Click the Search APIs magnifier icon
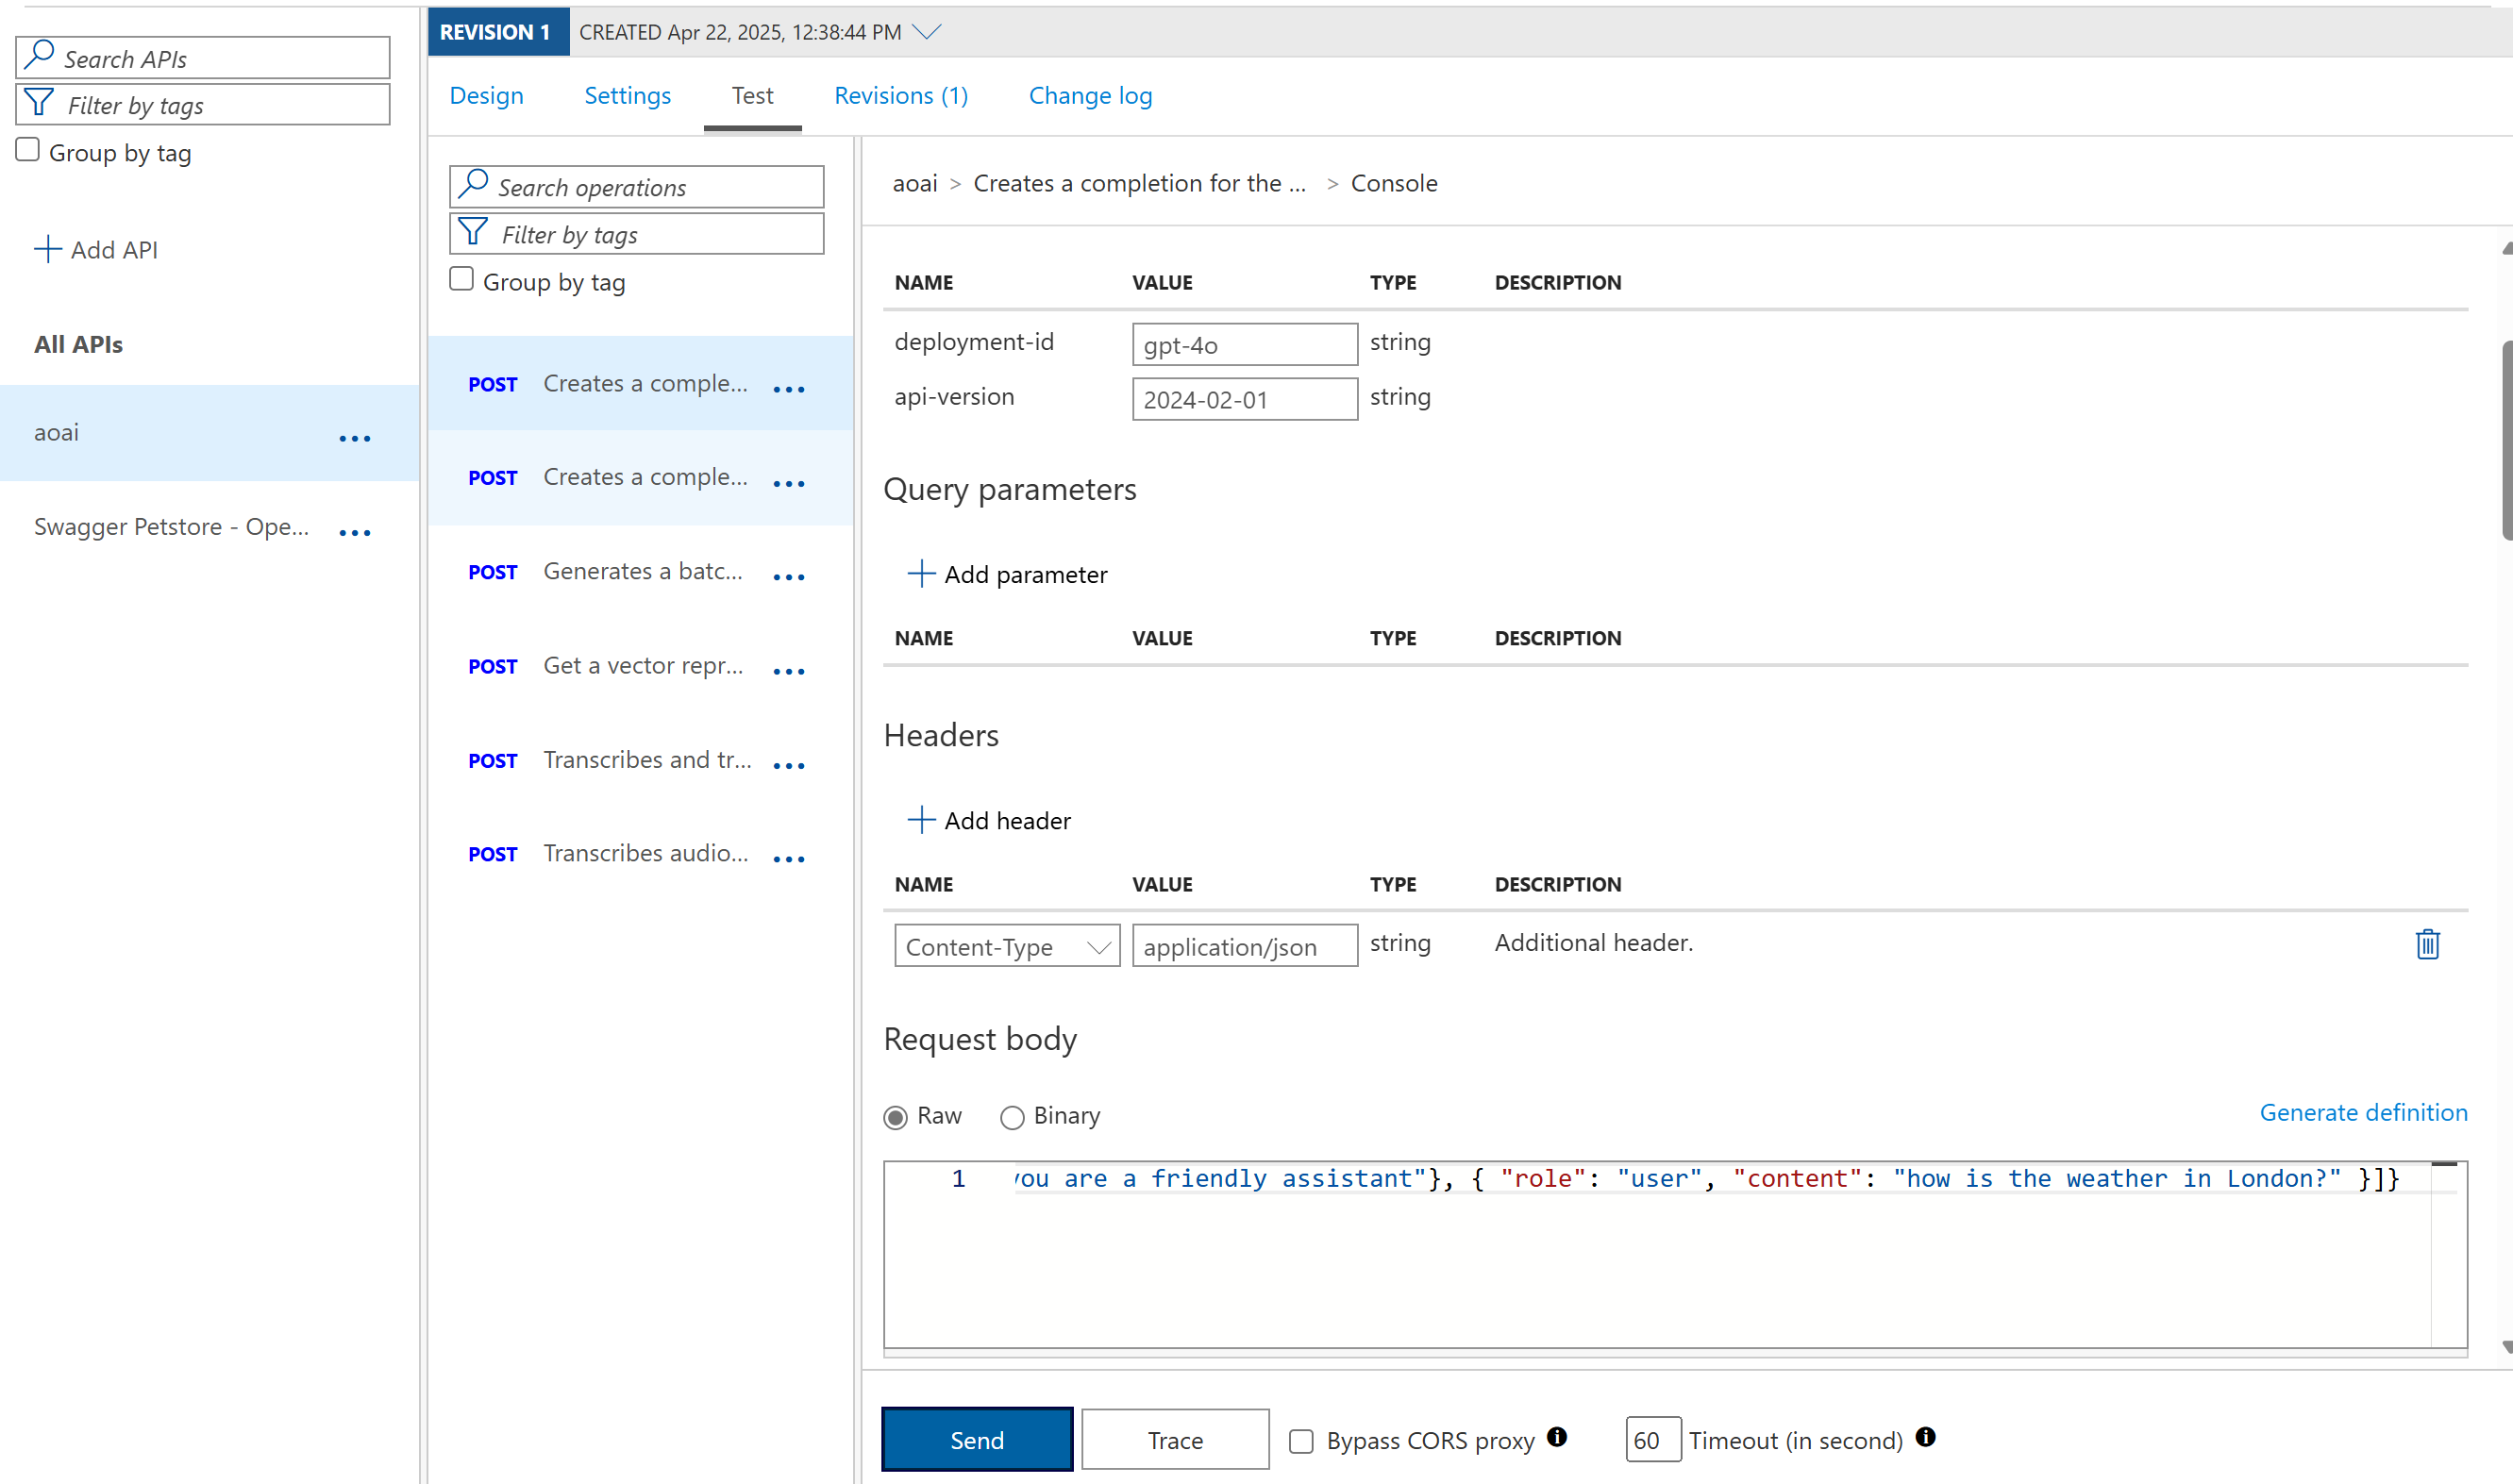 (39, 54)
